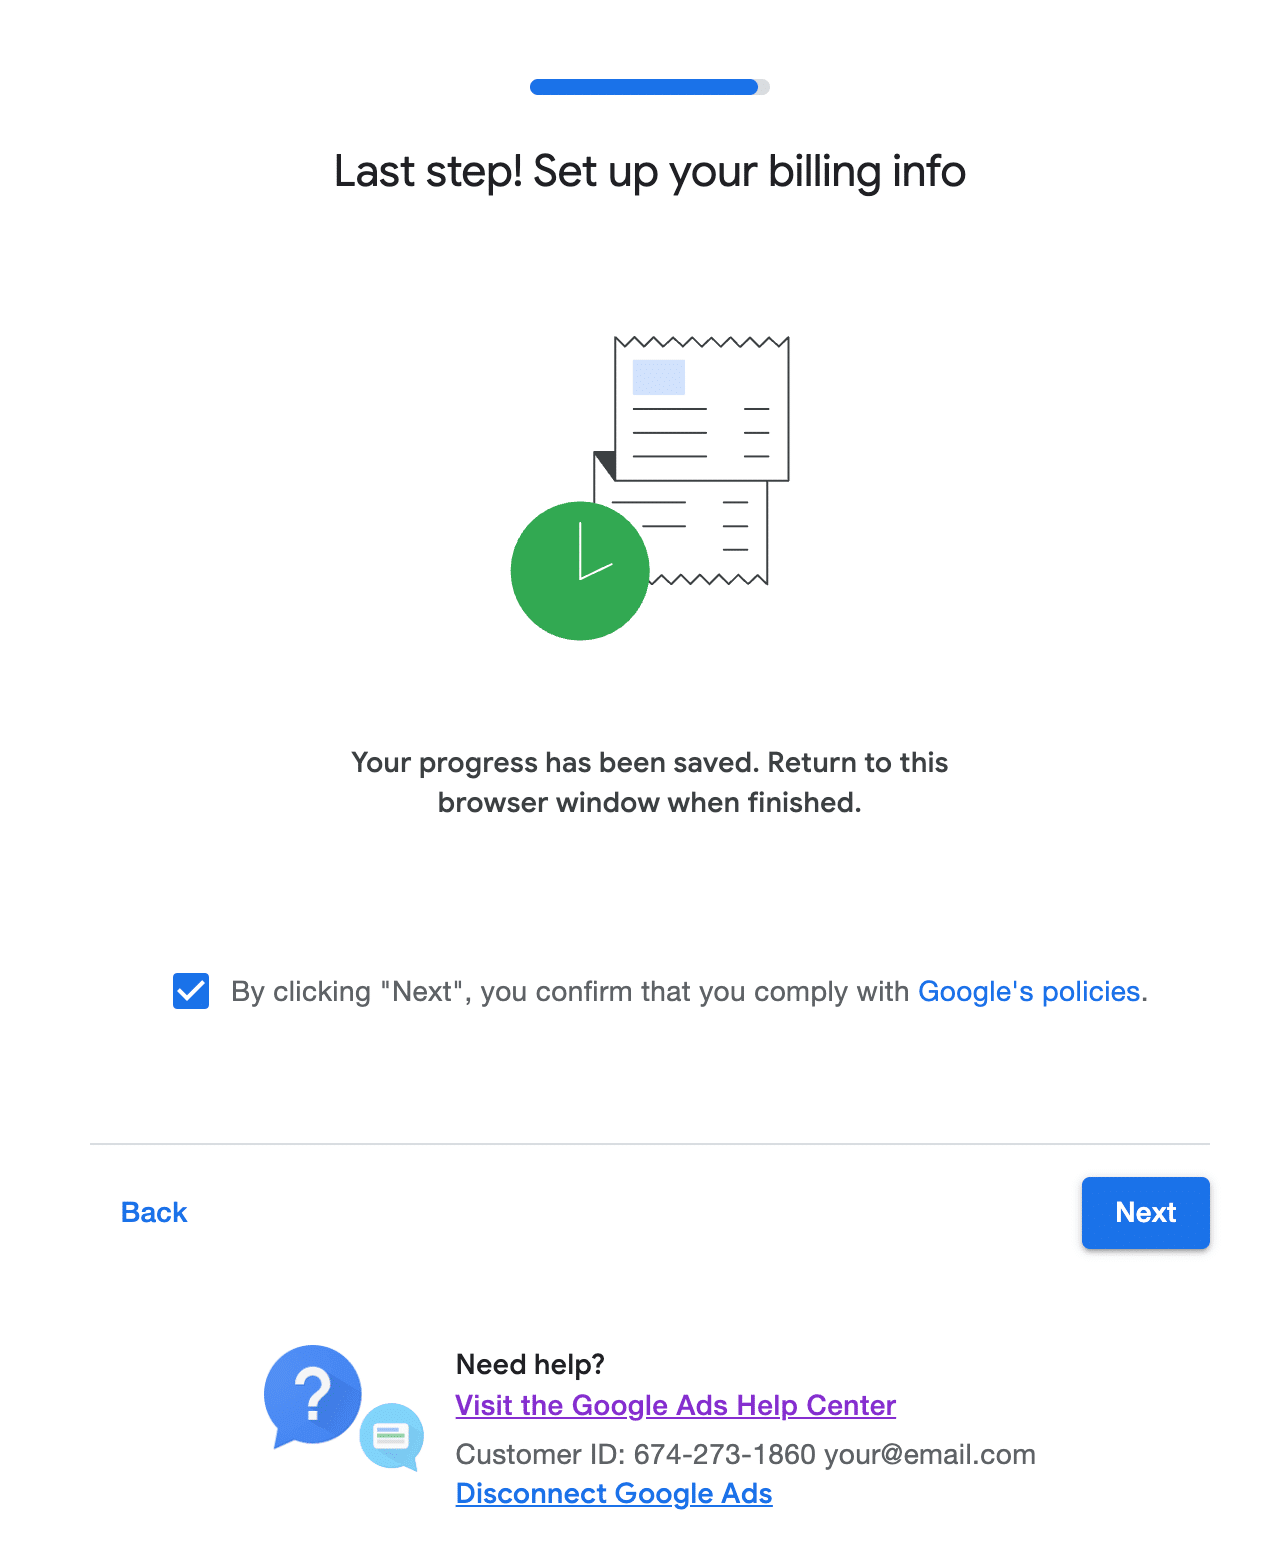Click the light blue rectangle on the receipt

pyautogui.click(x=659, y=377)
